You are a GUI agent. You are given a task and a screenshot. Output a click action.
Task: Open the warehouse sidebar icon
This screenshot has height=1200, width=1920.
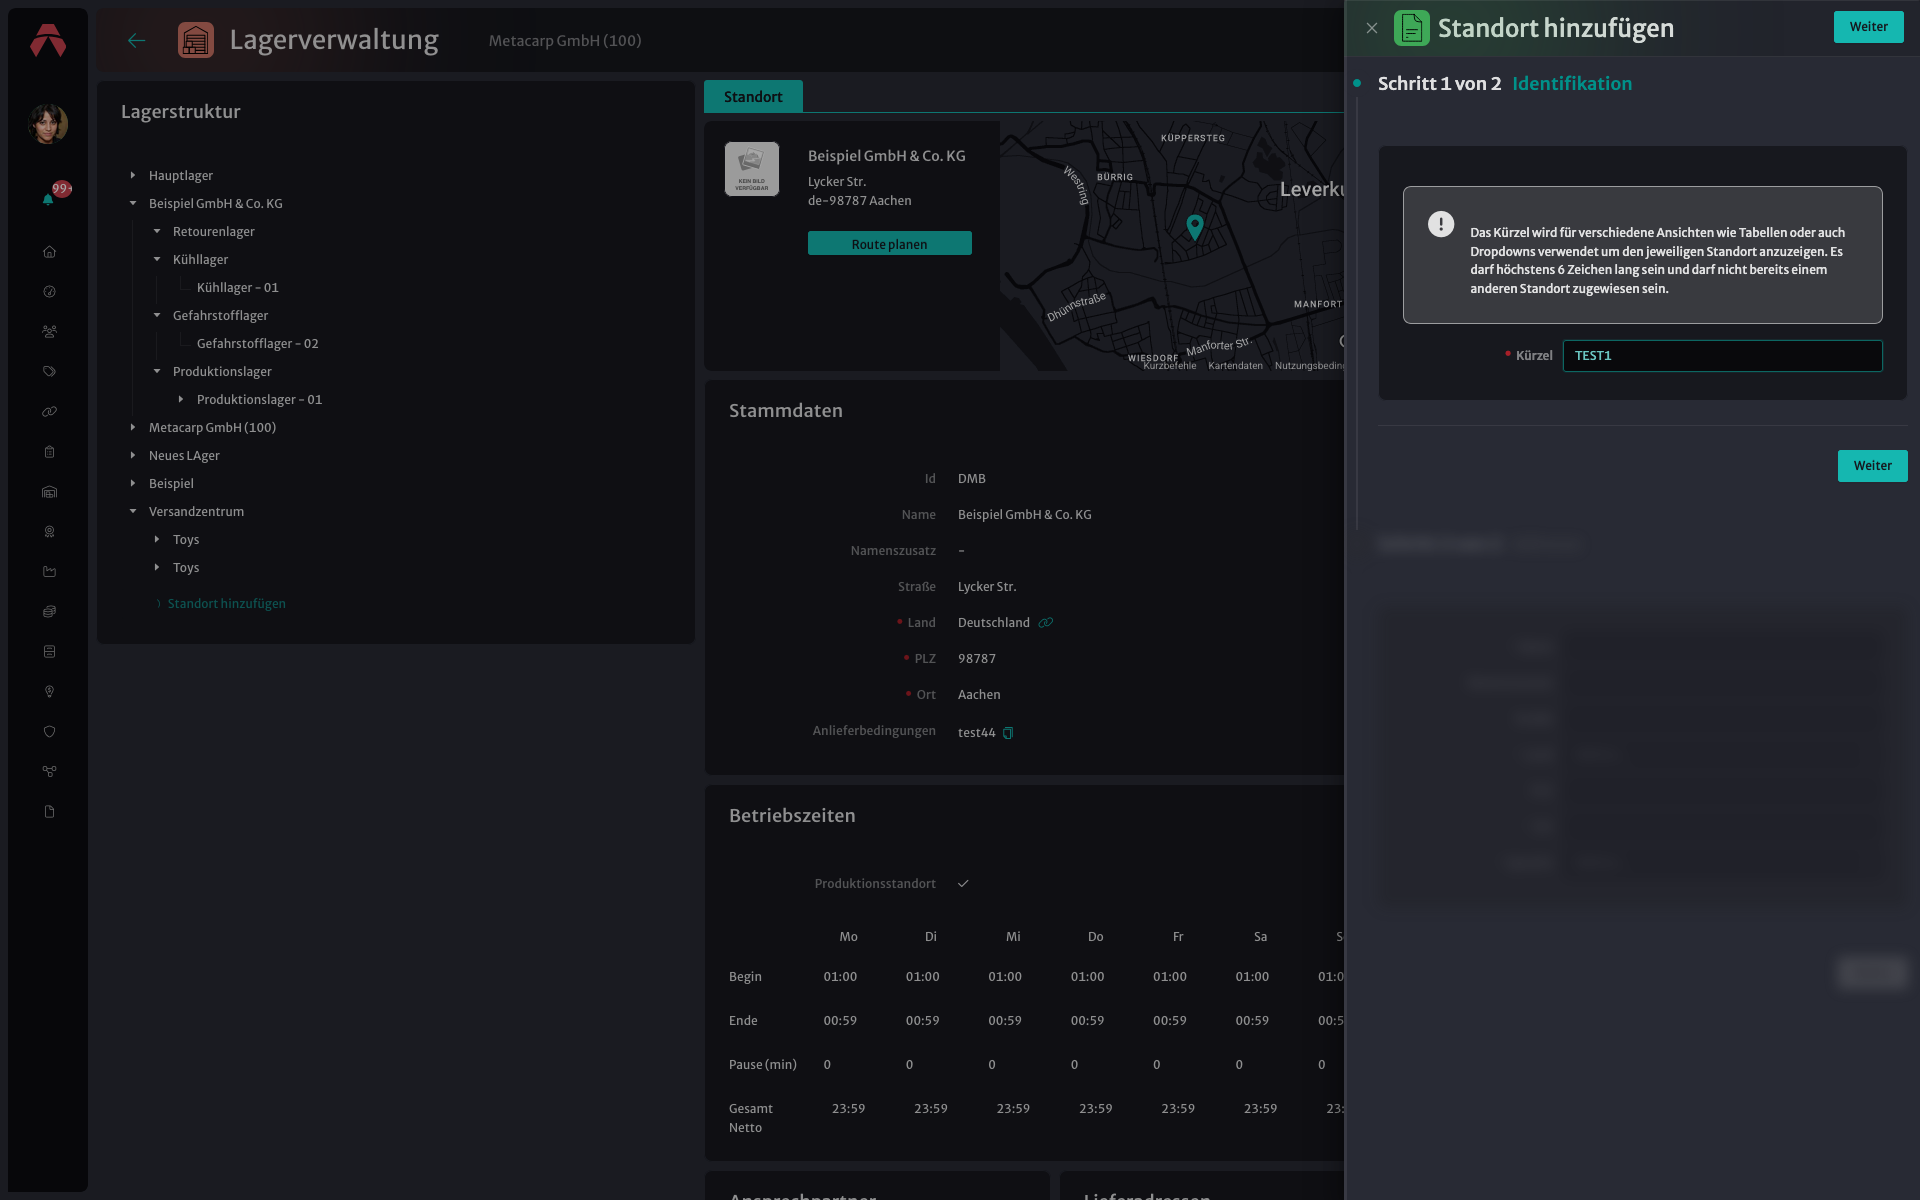[x=49, y=492]
